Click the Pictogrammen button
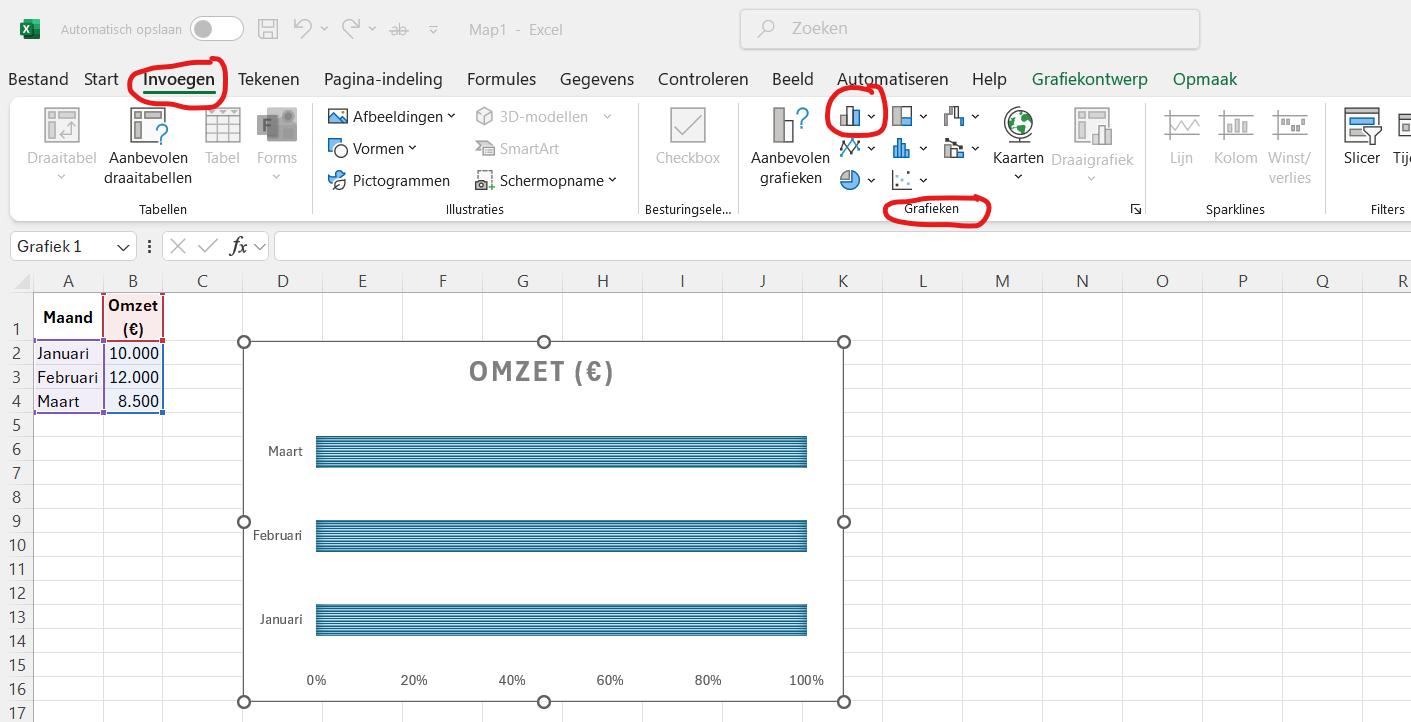The image size is (1411, 722). (388, 180)
